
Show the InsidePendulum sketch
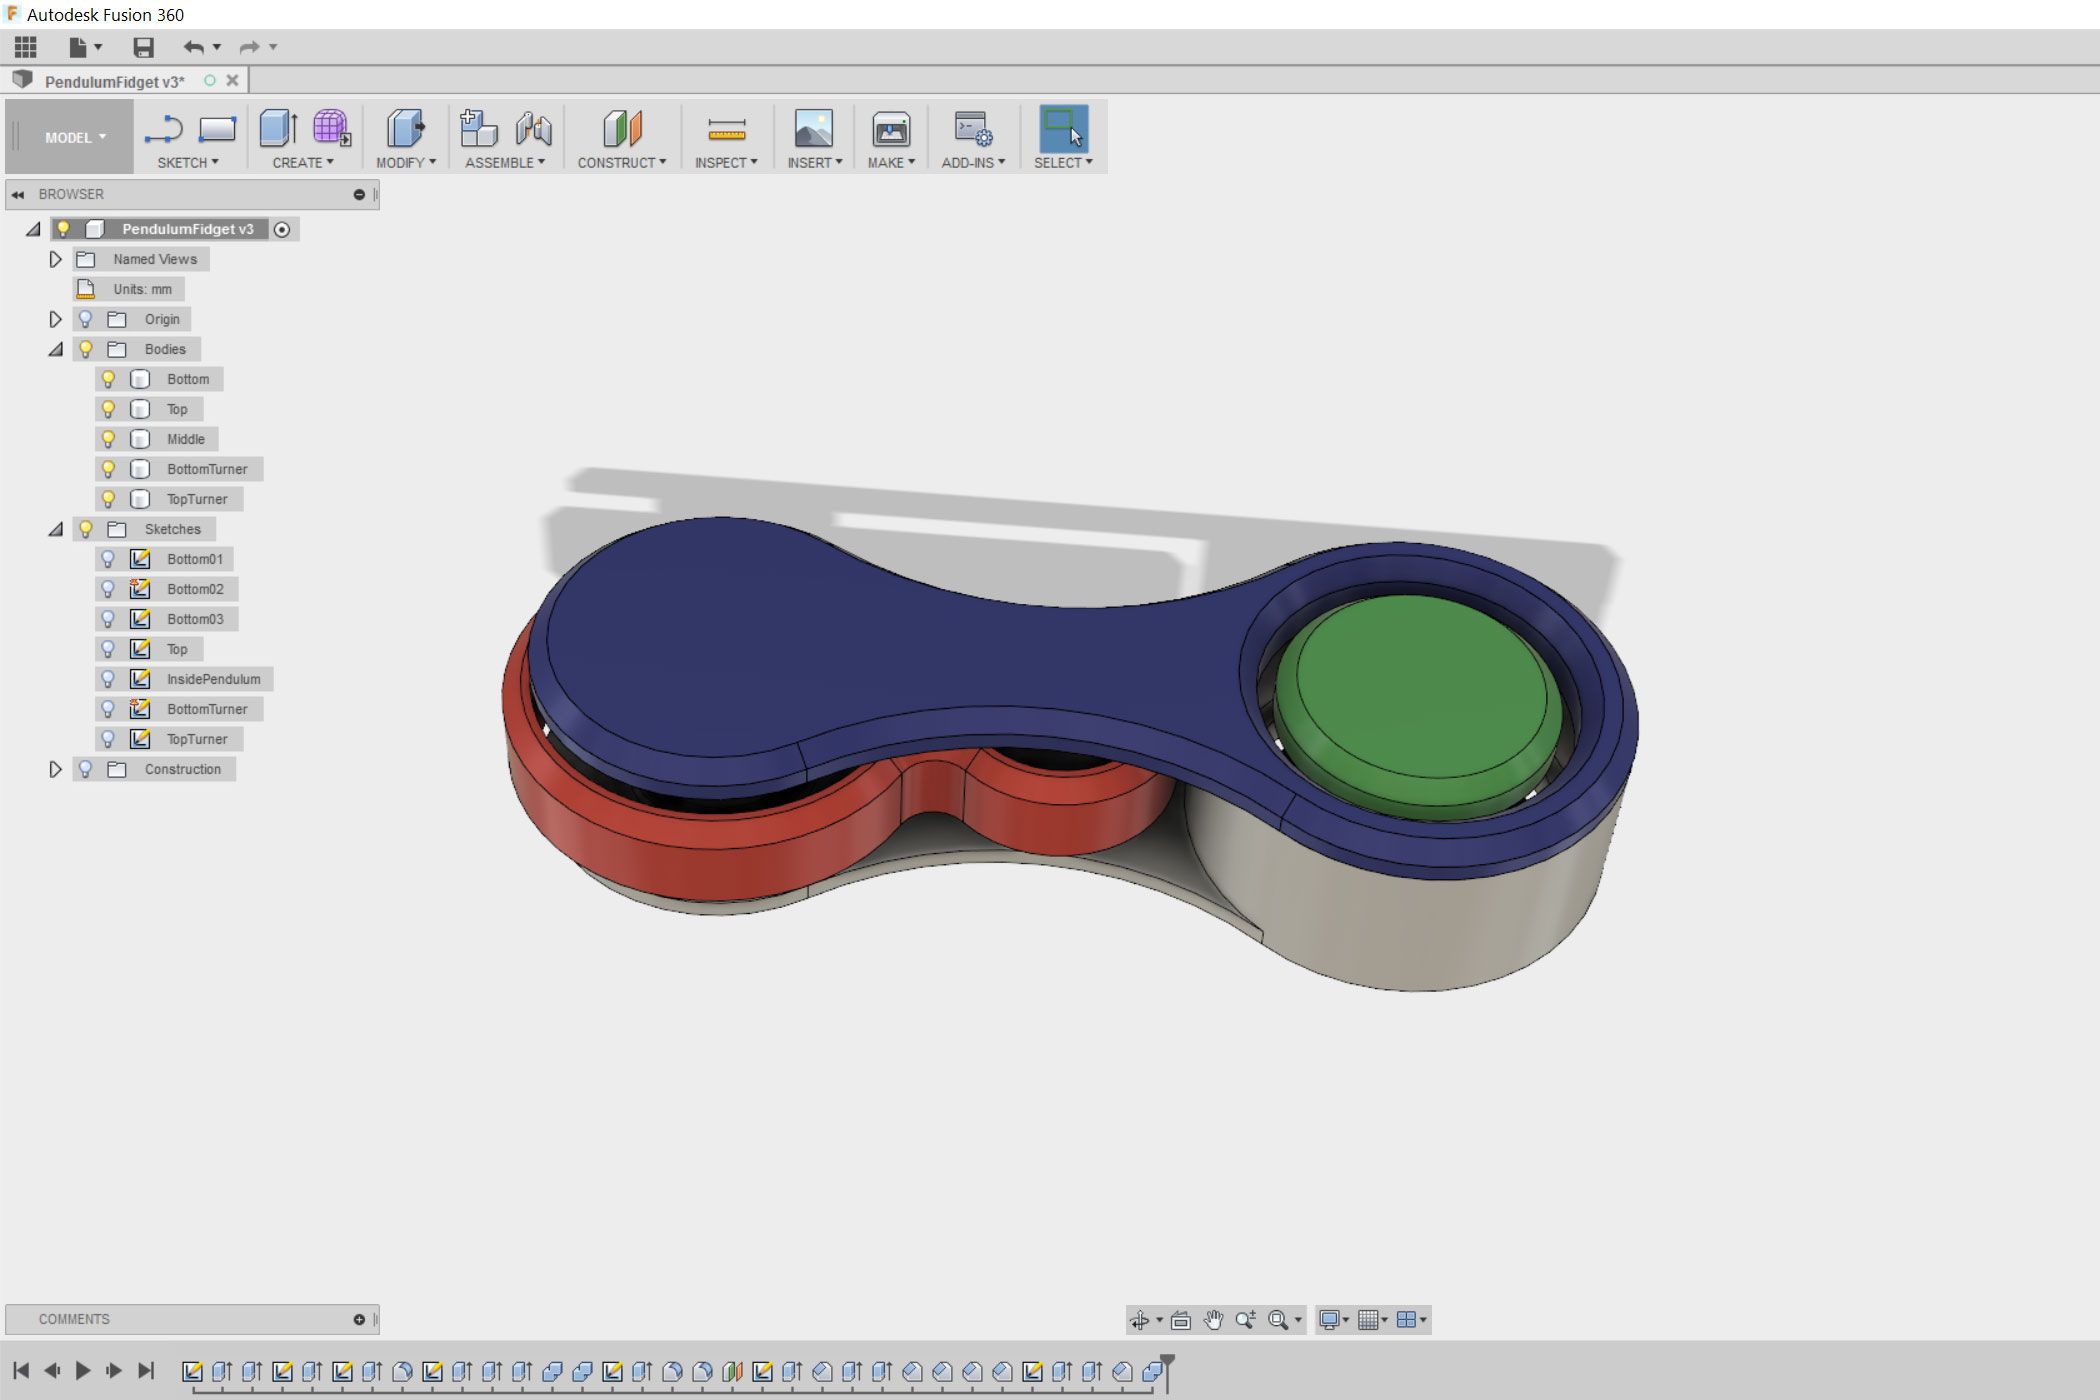[108, 679]
